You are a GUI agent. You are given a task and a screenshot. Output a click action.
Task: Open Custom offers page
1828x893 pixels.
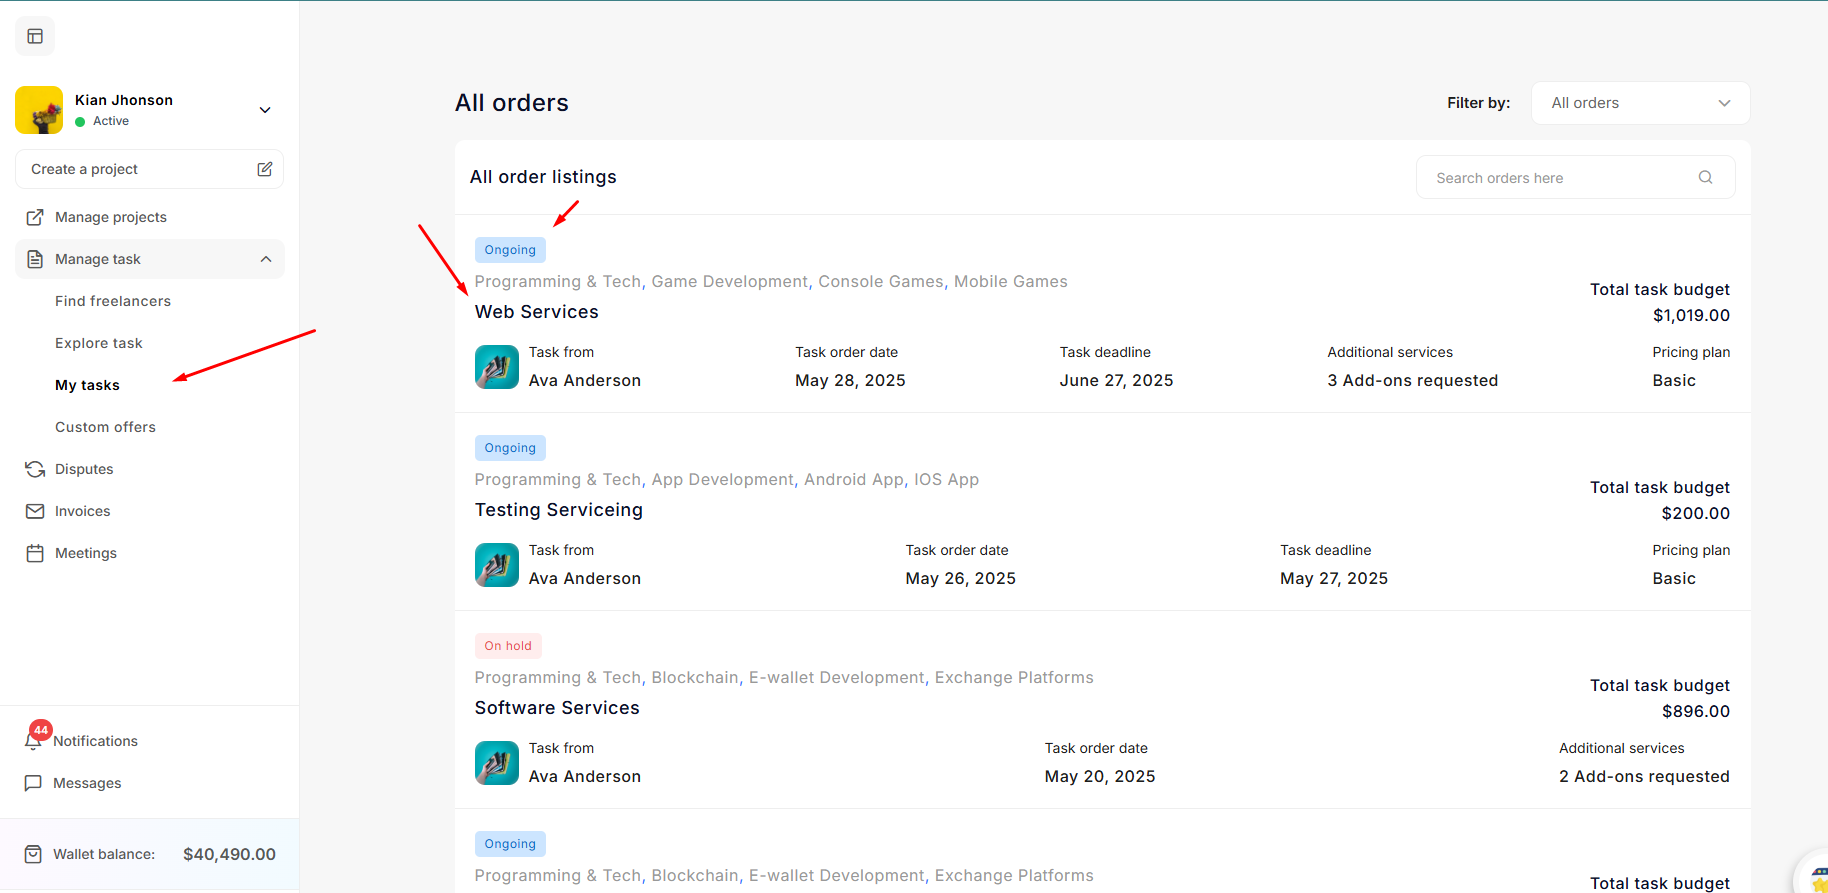point(105,427)
